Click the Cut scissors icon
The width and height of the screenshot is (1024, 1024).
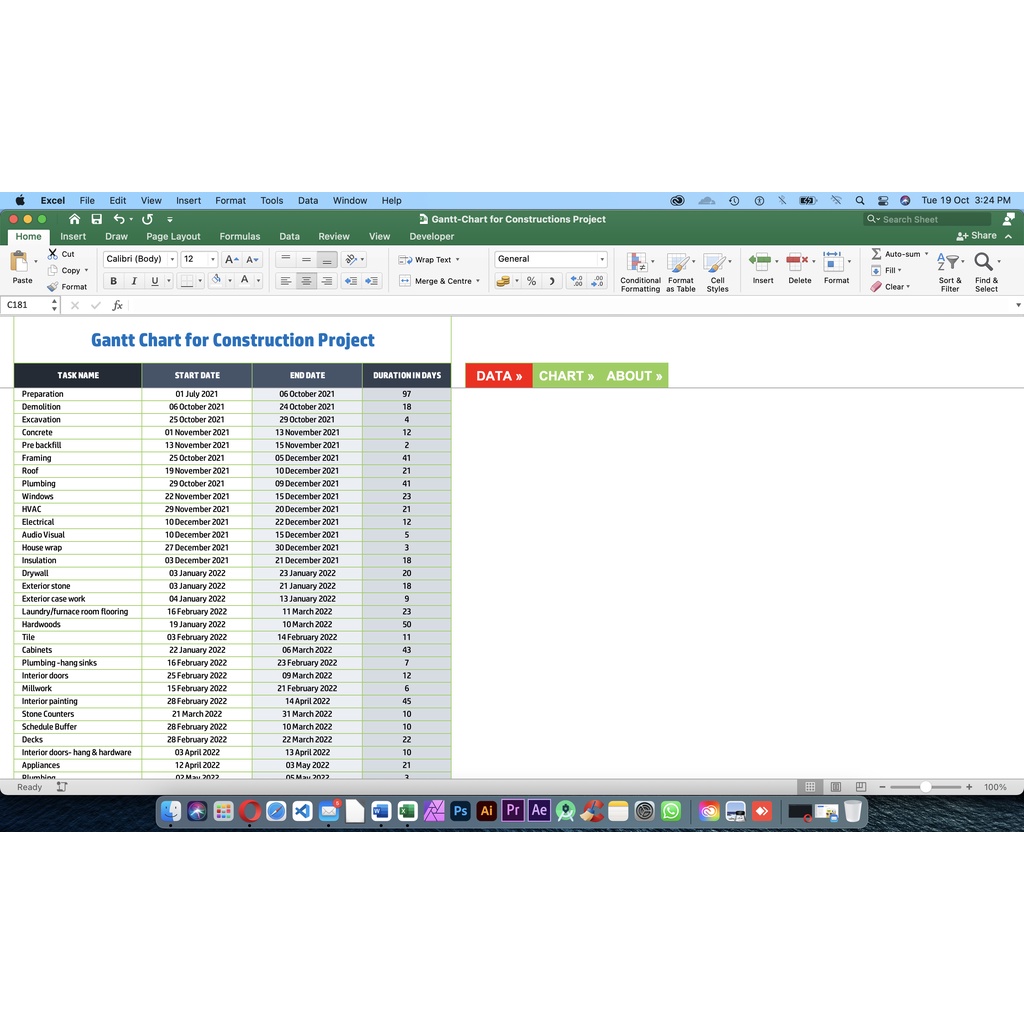(x=52, y=253)
